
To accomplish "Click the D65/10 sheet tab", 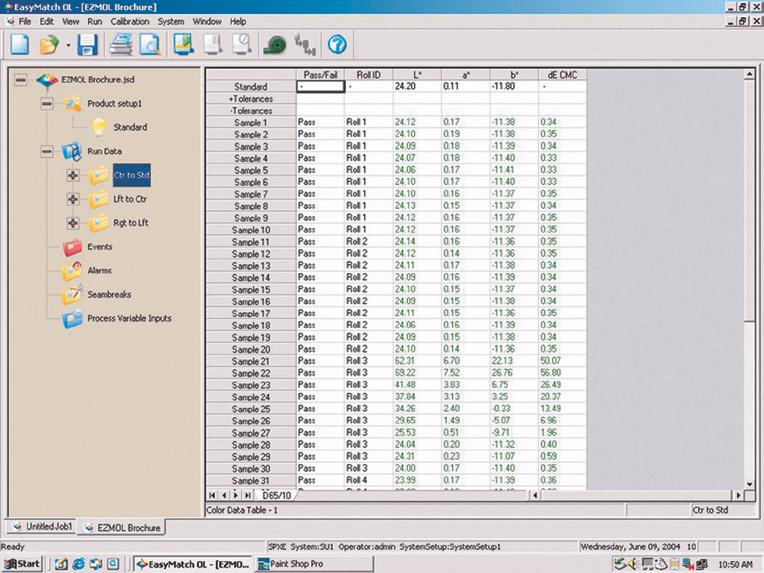I will 276,496.
